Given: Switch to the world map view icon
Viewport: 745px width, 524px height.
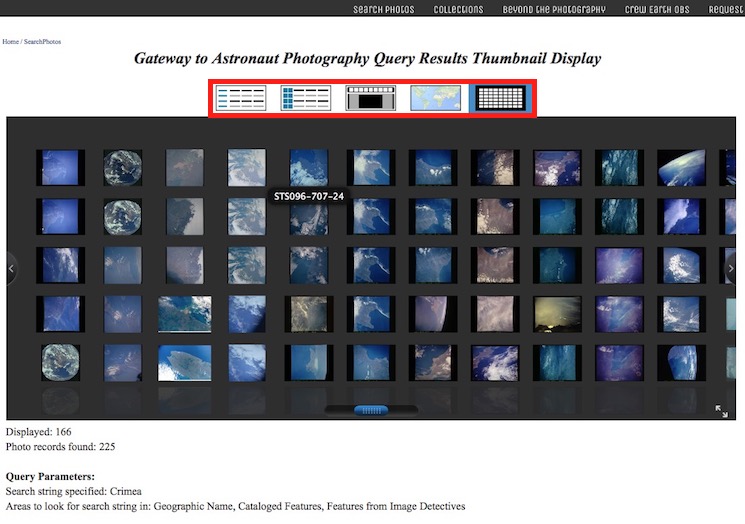Looking at the screenshot, I should pos(436,98).
